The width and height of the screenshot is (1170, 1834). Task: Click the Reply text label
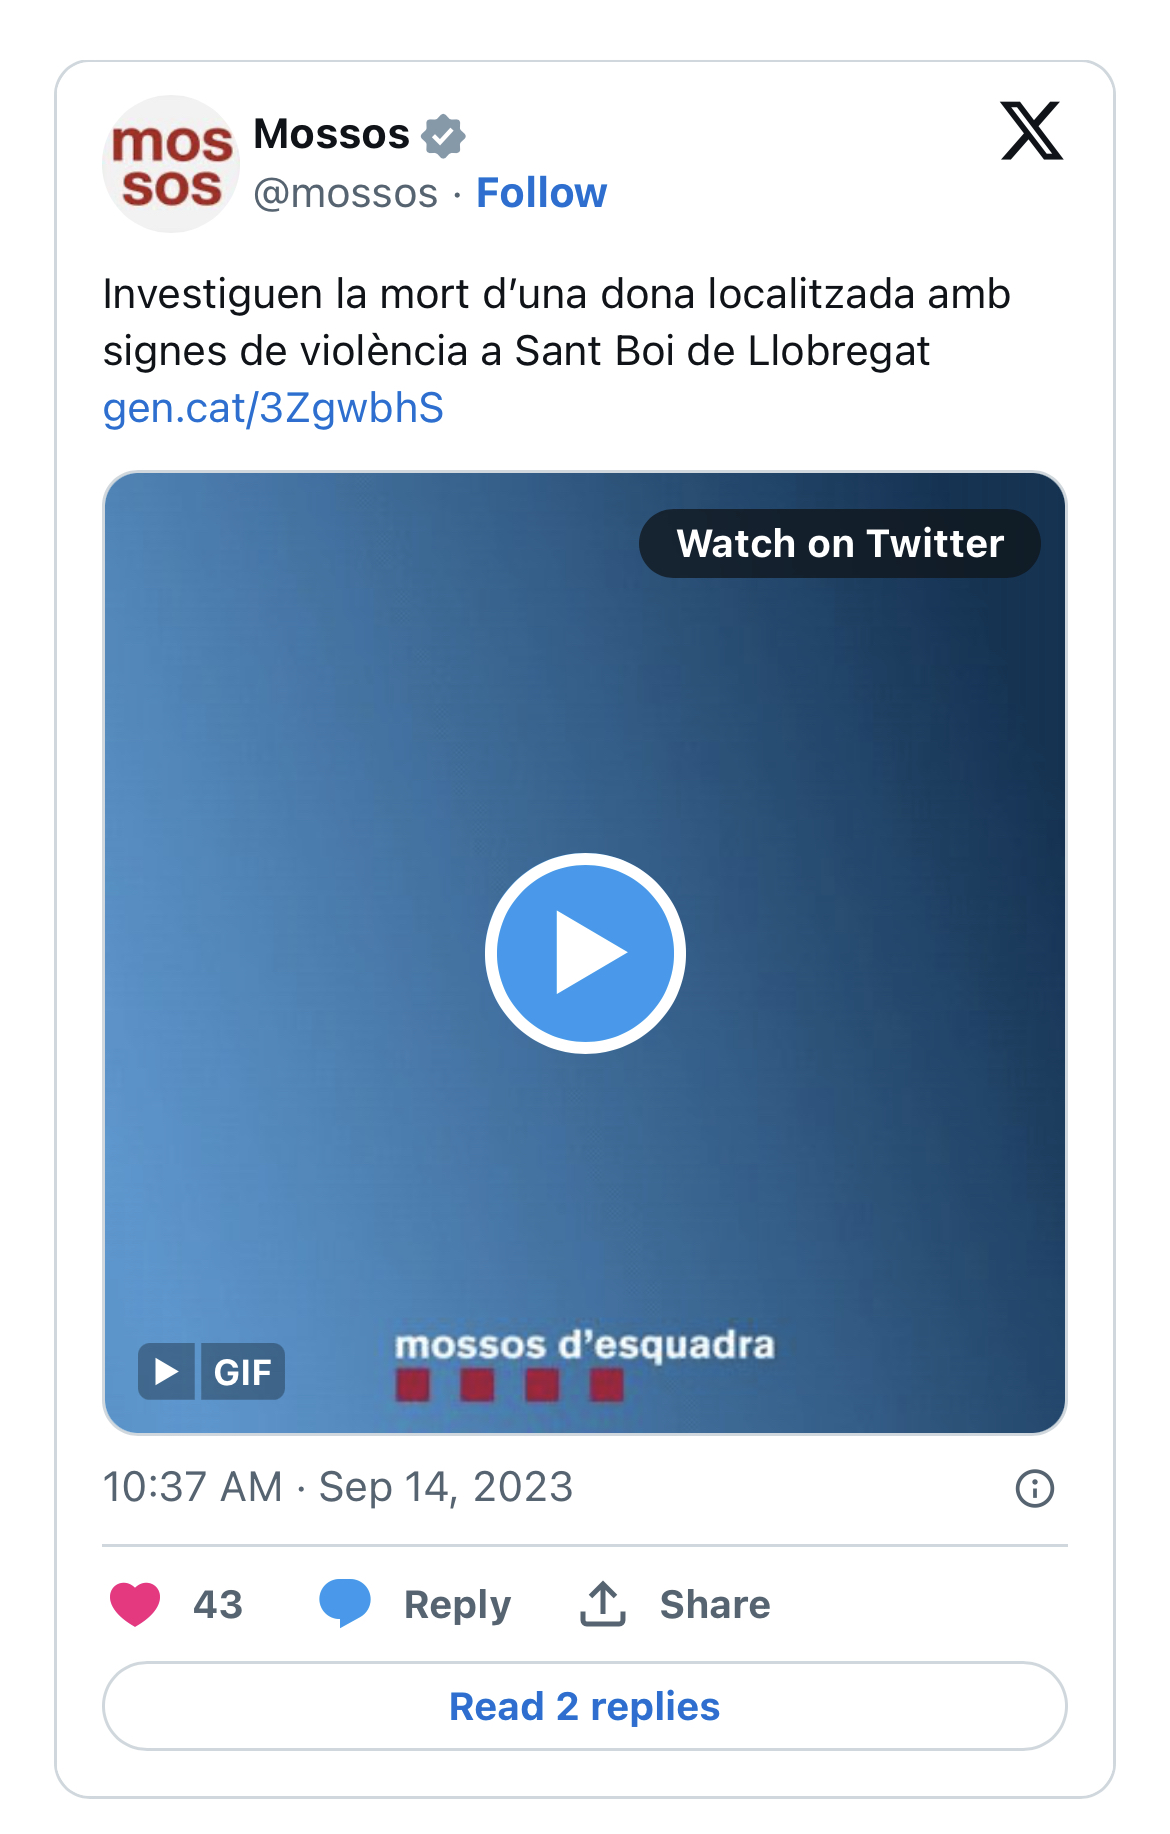(x=457, y=1604)
